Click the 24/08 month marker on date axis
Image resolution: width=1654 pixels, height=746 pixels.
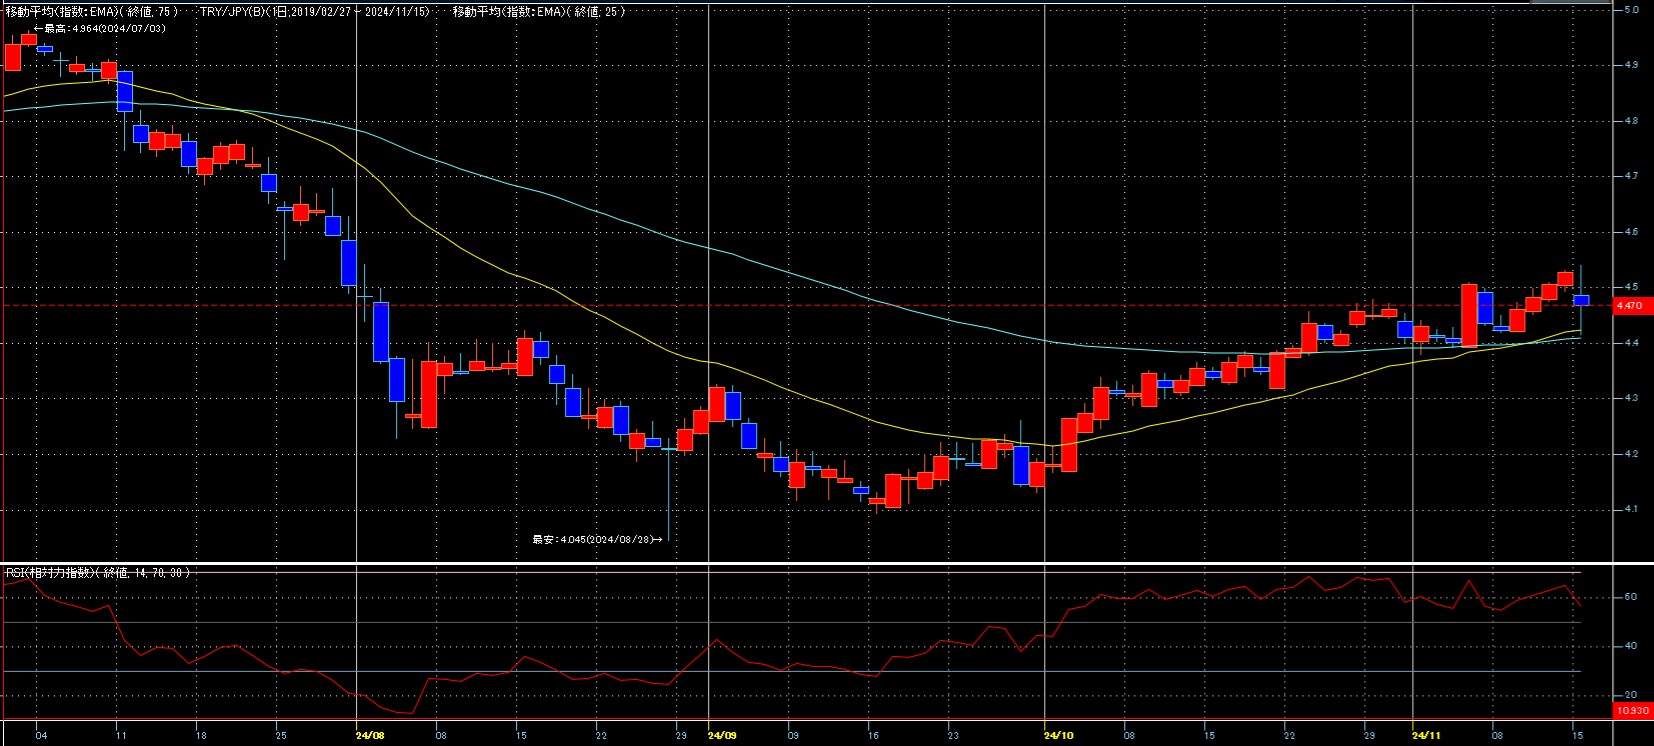[x=370, y=736]
